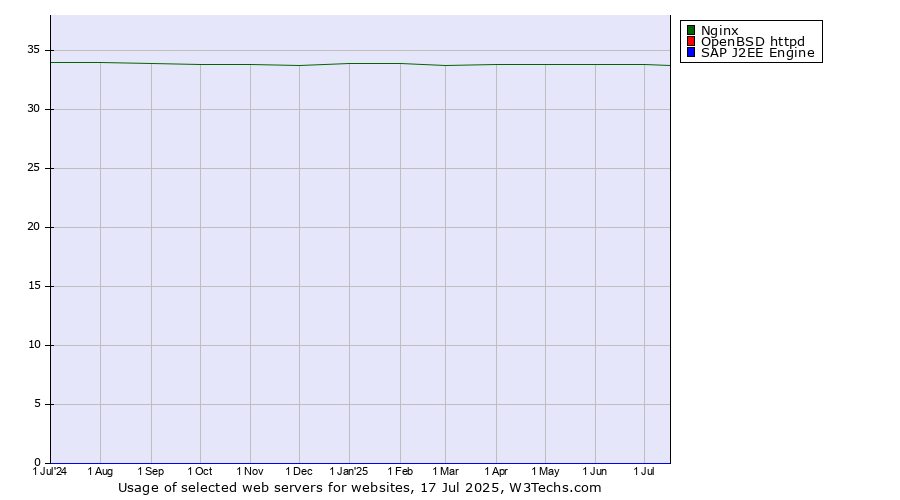Image resolution: width=900 pixels, height=500 pixels.
Task: Click the 1 Jan'25 x-axis label
Action: [348, 471]
